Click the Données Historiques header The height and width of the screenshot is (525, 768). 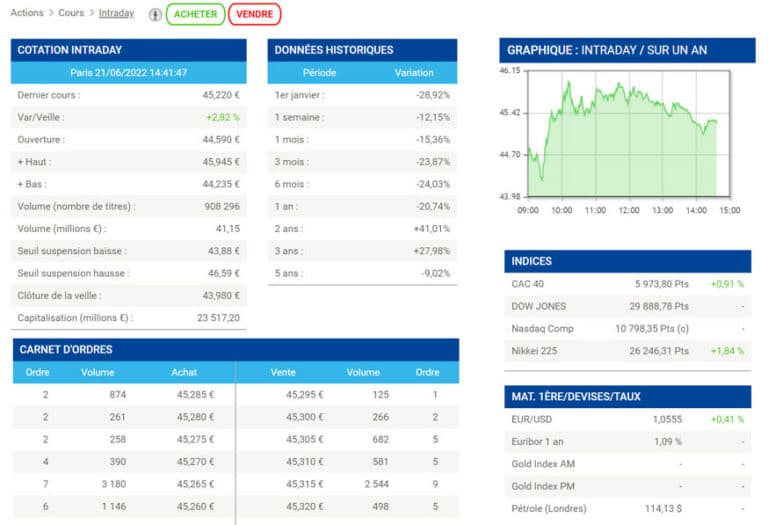tap(362, 50)
